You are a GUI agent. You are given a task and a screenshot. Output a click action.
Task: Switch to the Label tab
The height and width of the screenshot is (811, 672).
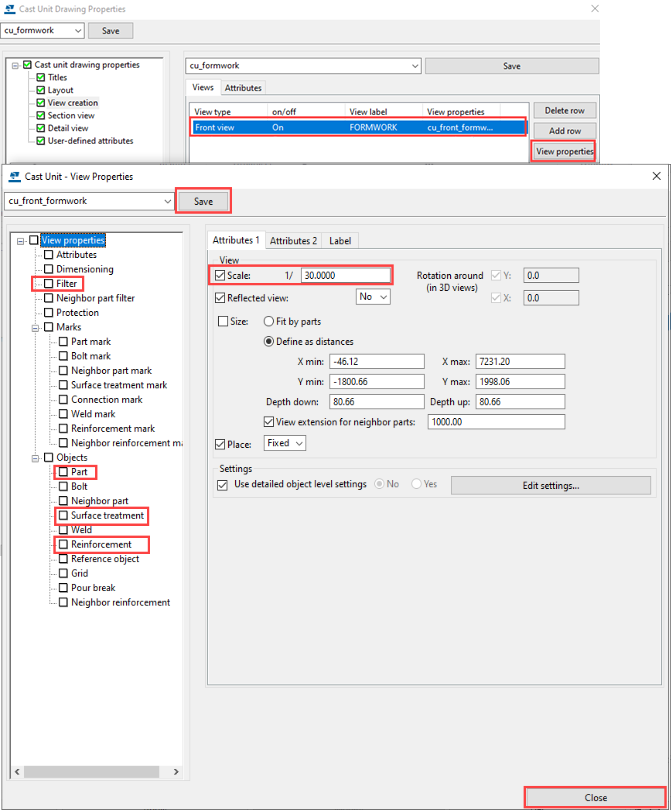tap(340, 240)
